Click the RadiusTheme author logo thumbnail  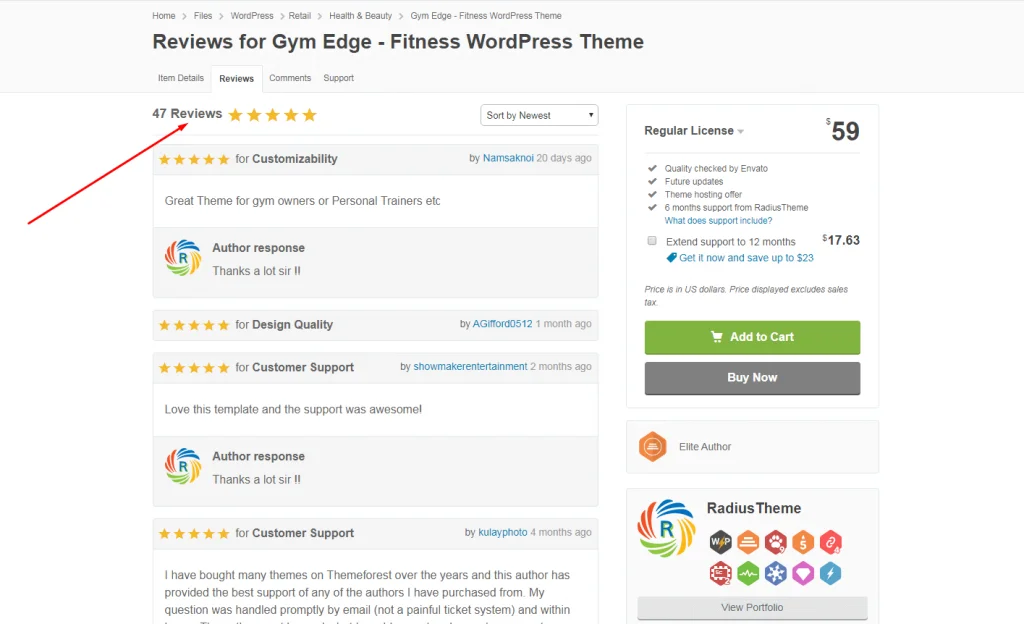(666, 527)
